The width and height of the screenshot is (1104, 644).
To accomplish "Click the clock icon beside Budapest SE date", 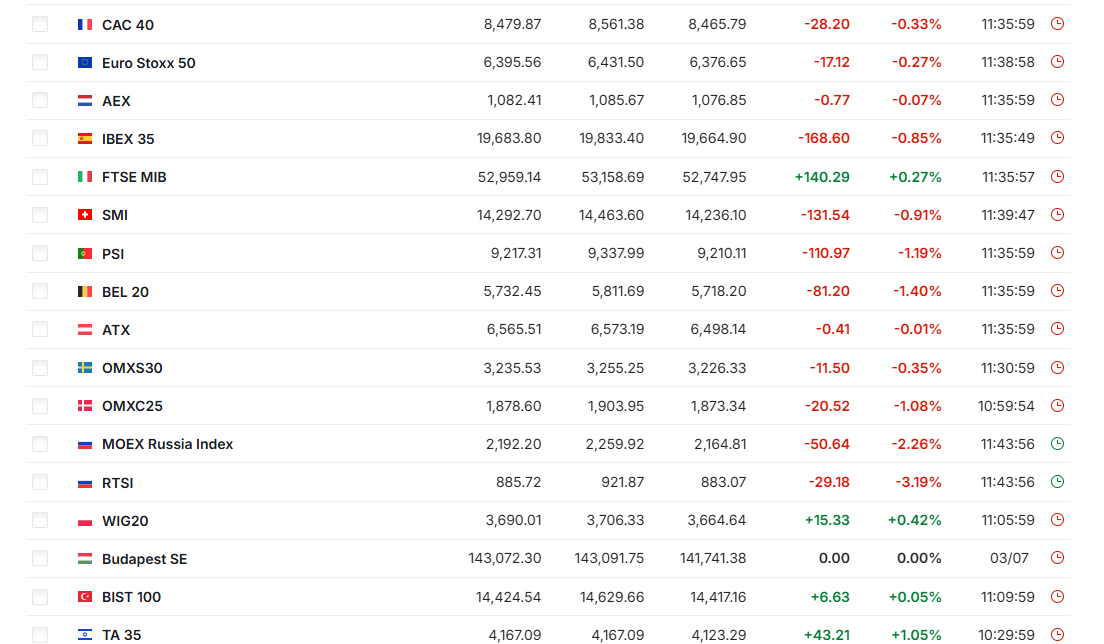I will pyautogui.click(x=1057, y=558).
